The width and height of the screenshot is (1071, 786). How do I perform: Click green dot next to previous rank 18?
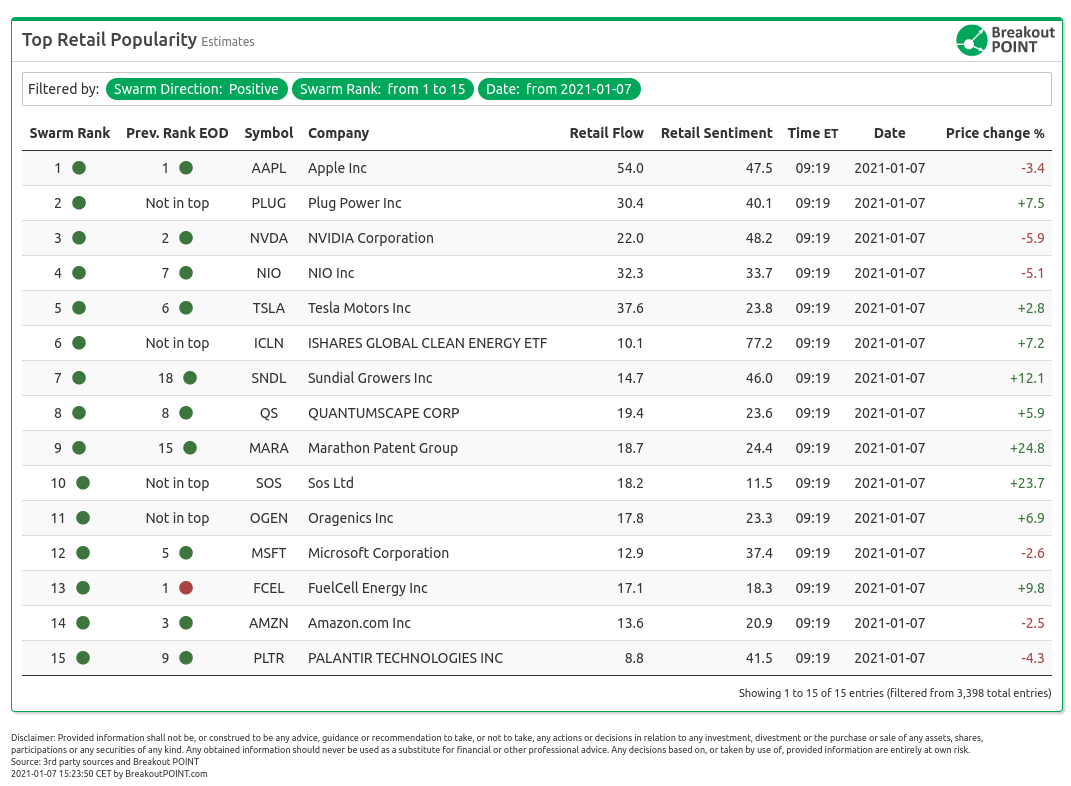tap(190, 378)
